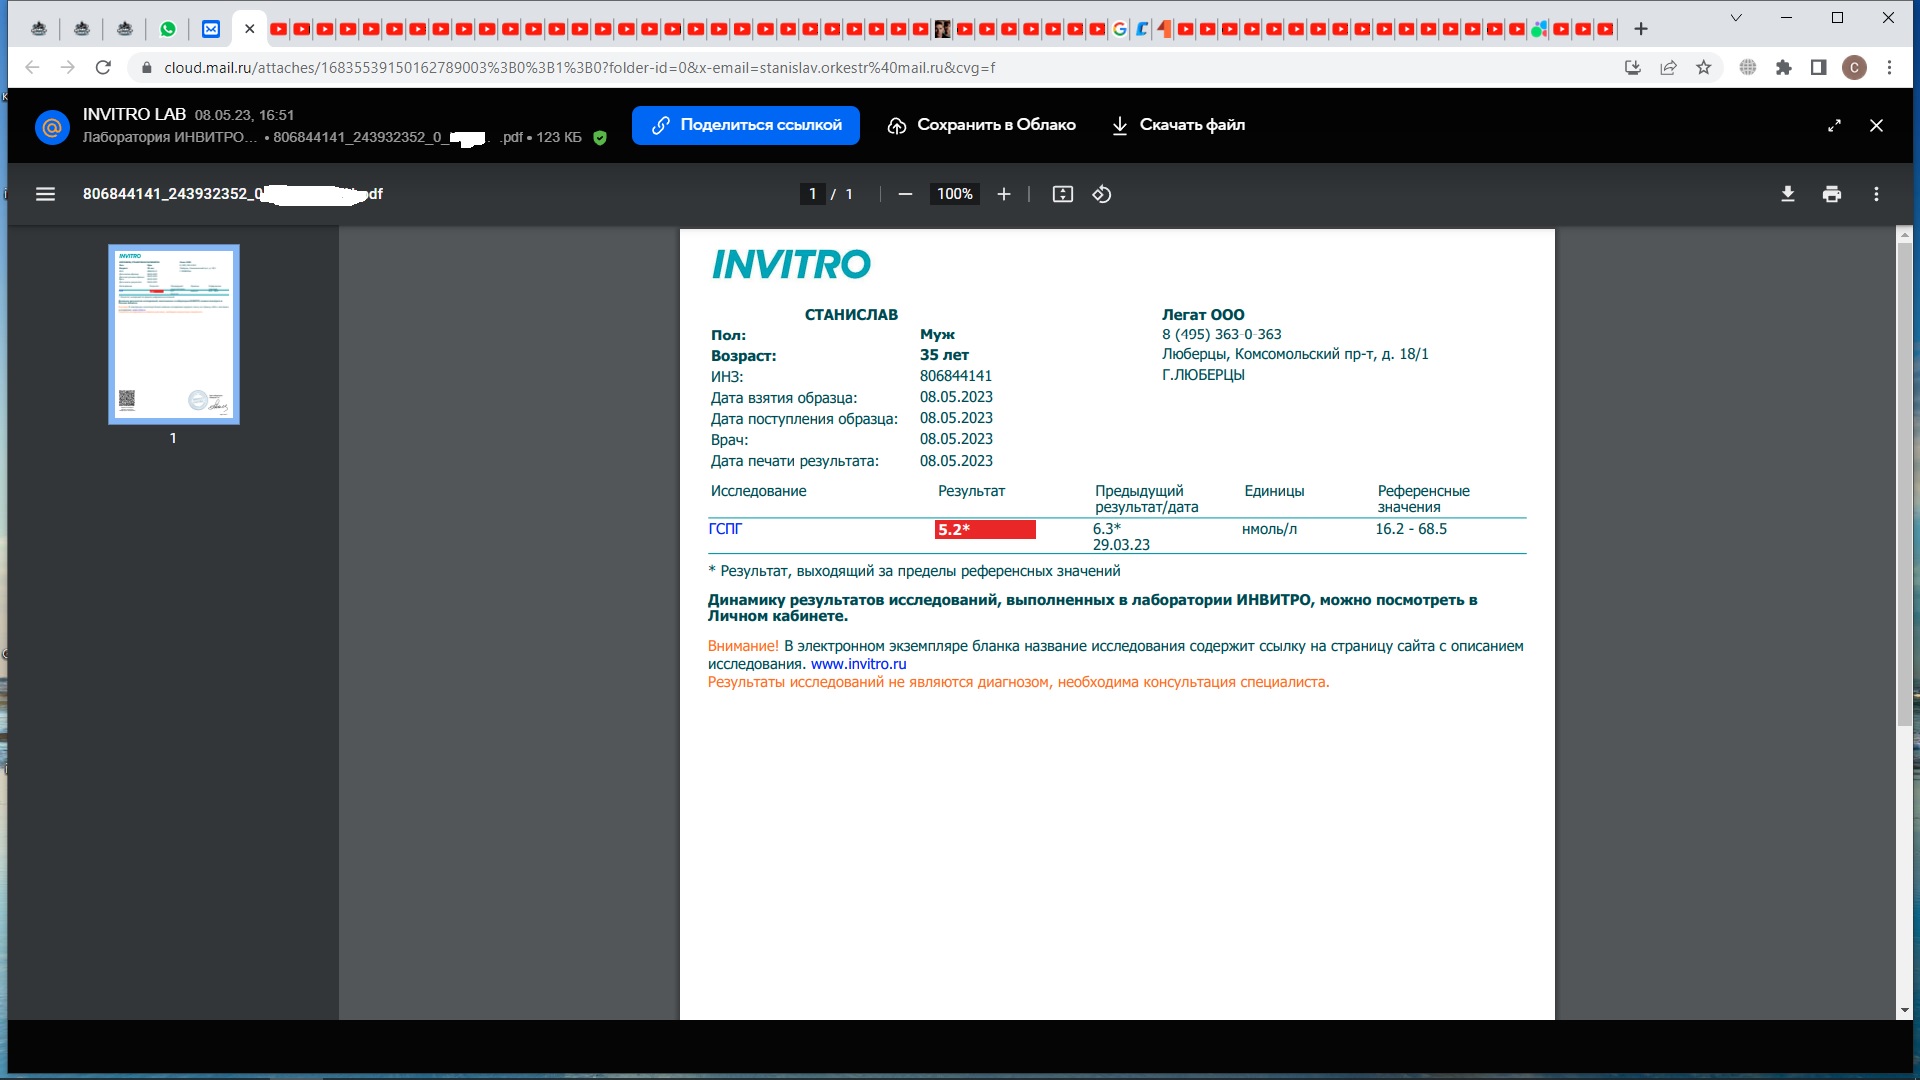The height and width of the screenshot is (1080, 1920).
Task: Click the 100% zoom level field
Action: point(954,194)
